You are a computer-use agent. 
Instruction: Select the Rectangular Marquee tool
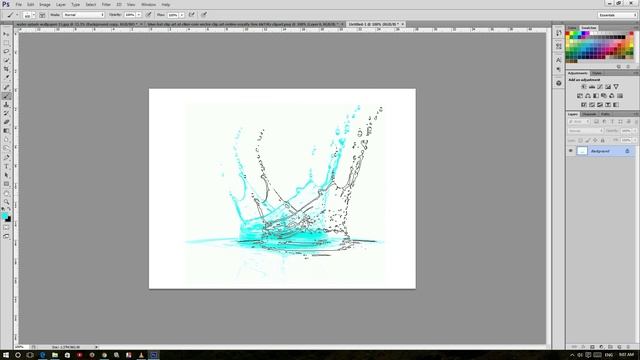tap(6, 43)
